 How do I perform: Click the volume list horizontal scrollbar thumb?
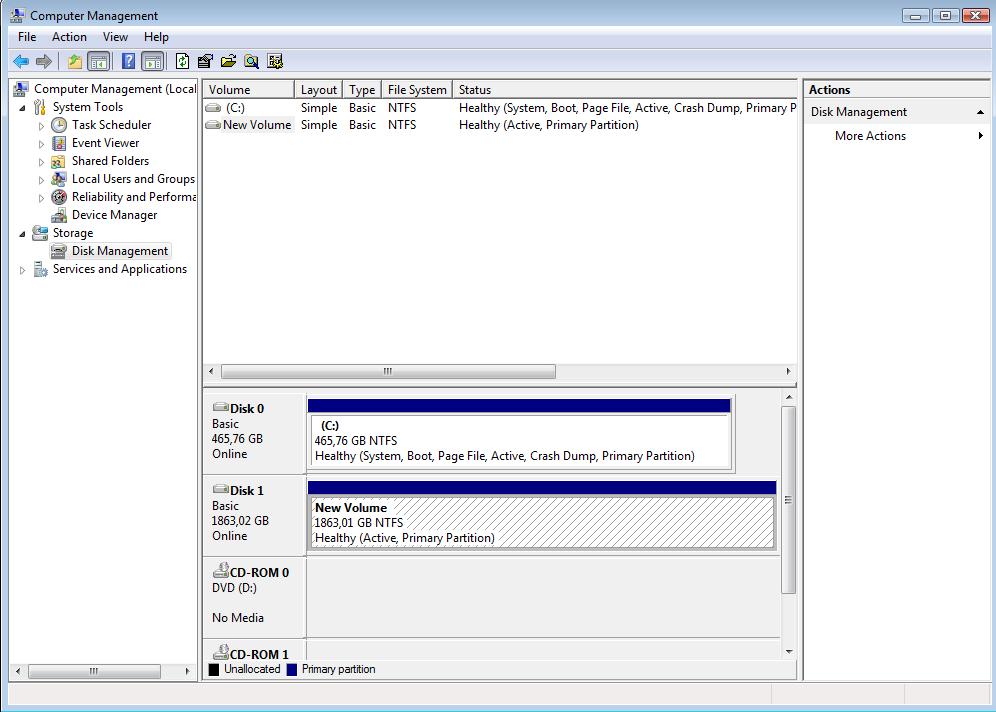[x=388, y=371]
